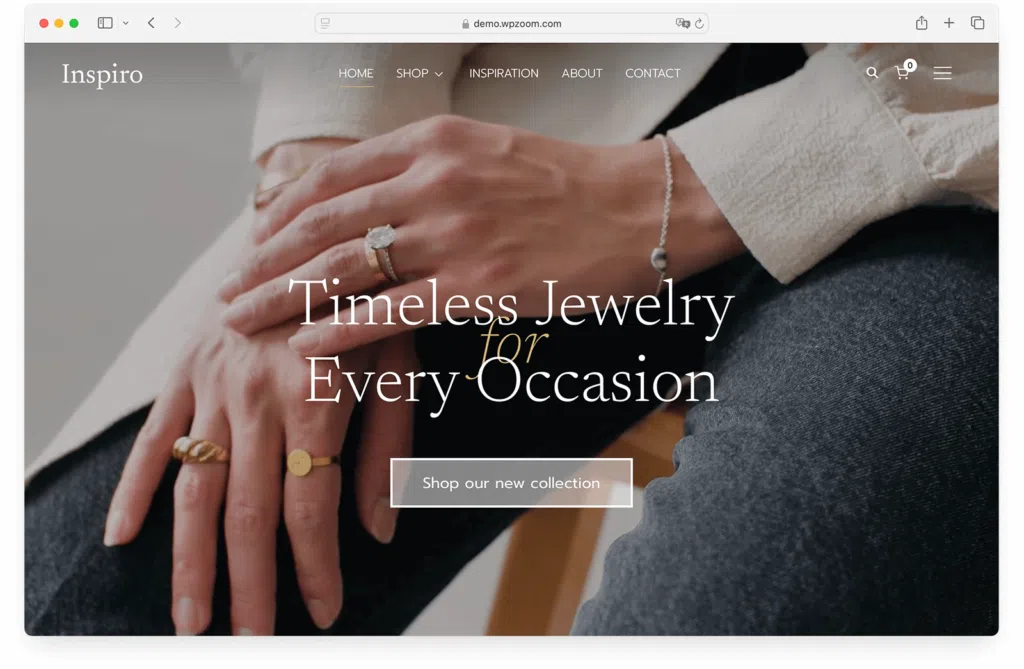This screenshot has width=1024, height=669.
Task: Toggle the Safari sidebar icon
Action: [105, 23]
